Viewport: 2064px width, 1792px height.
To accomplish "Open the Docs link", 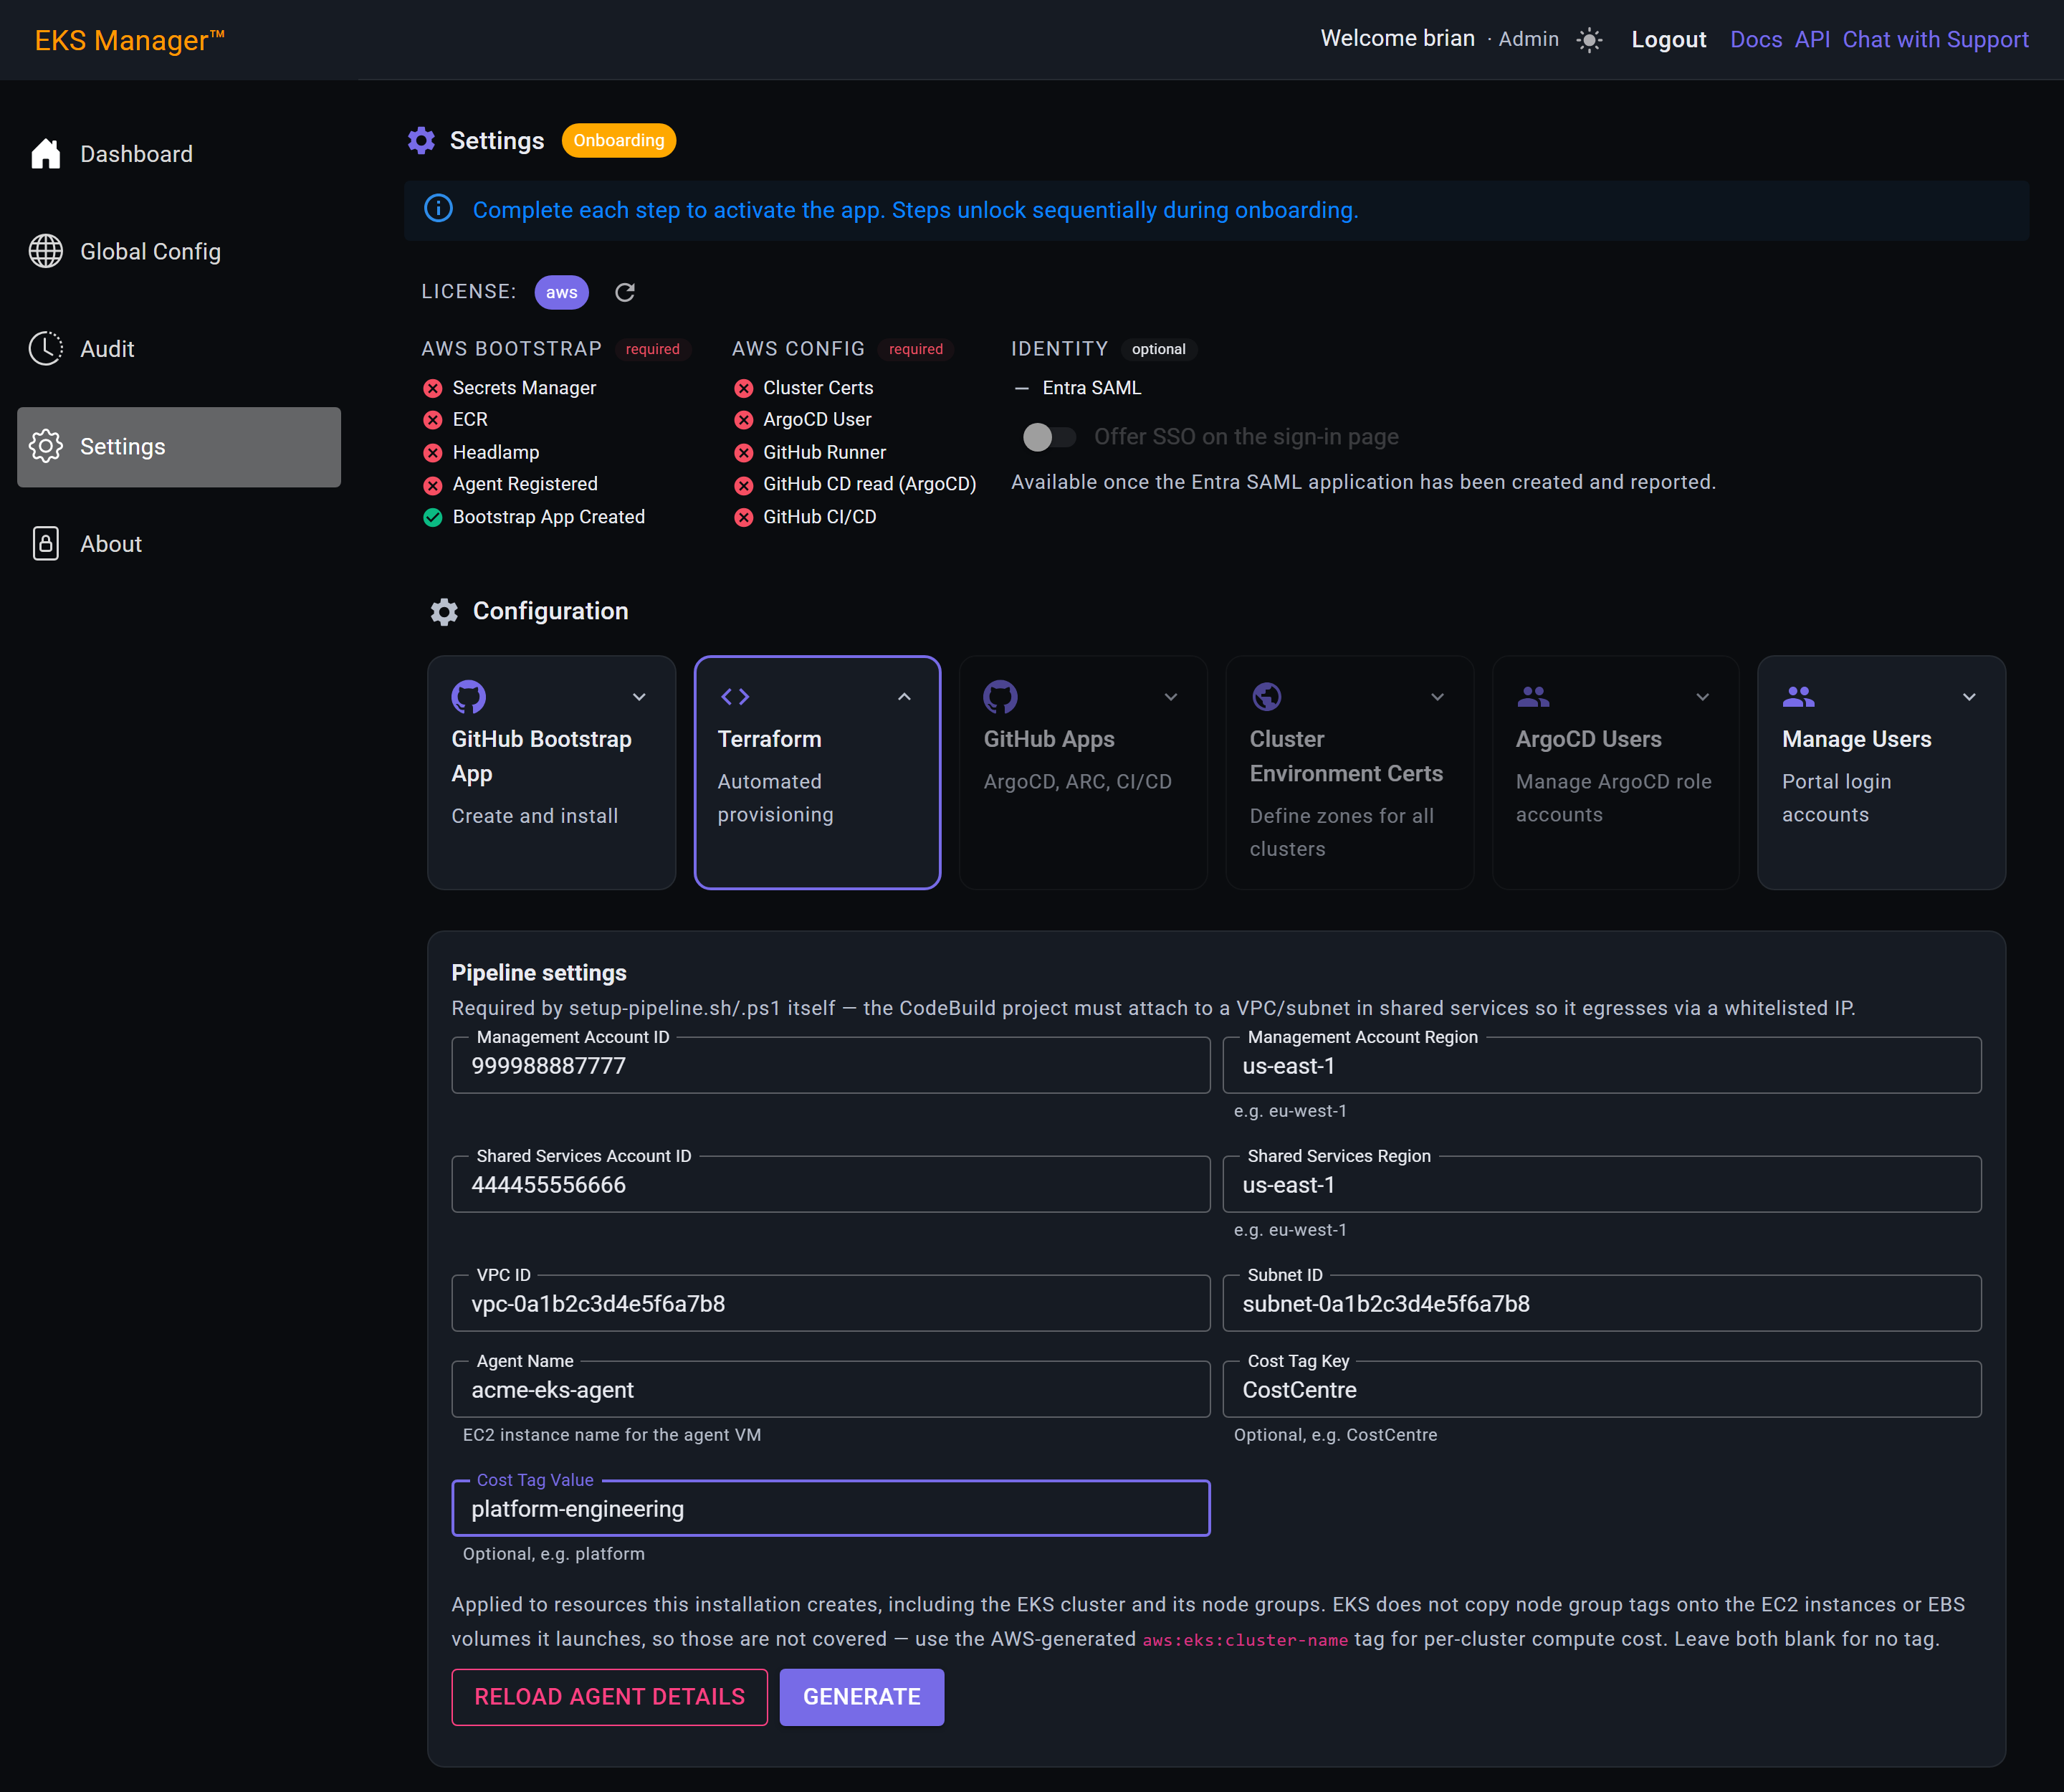I will [x=1756, y=40].
